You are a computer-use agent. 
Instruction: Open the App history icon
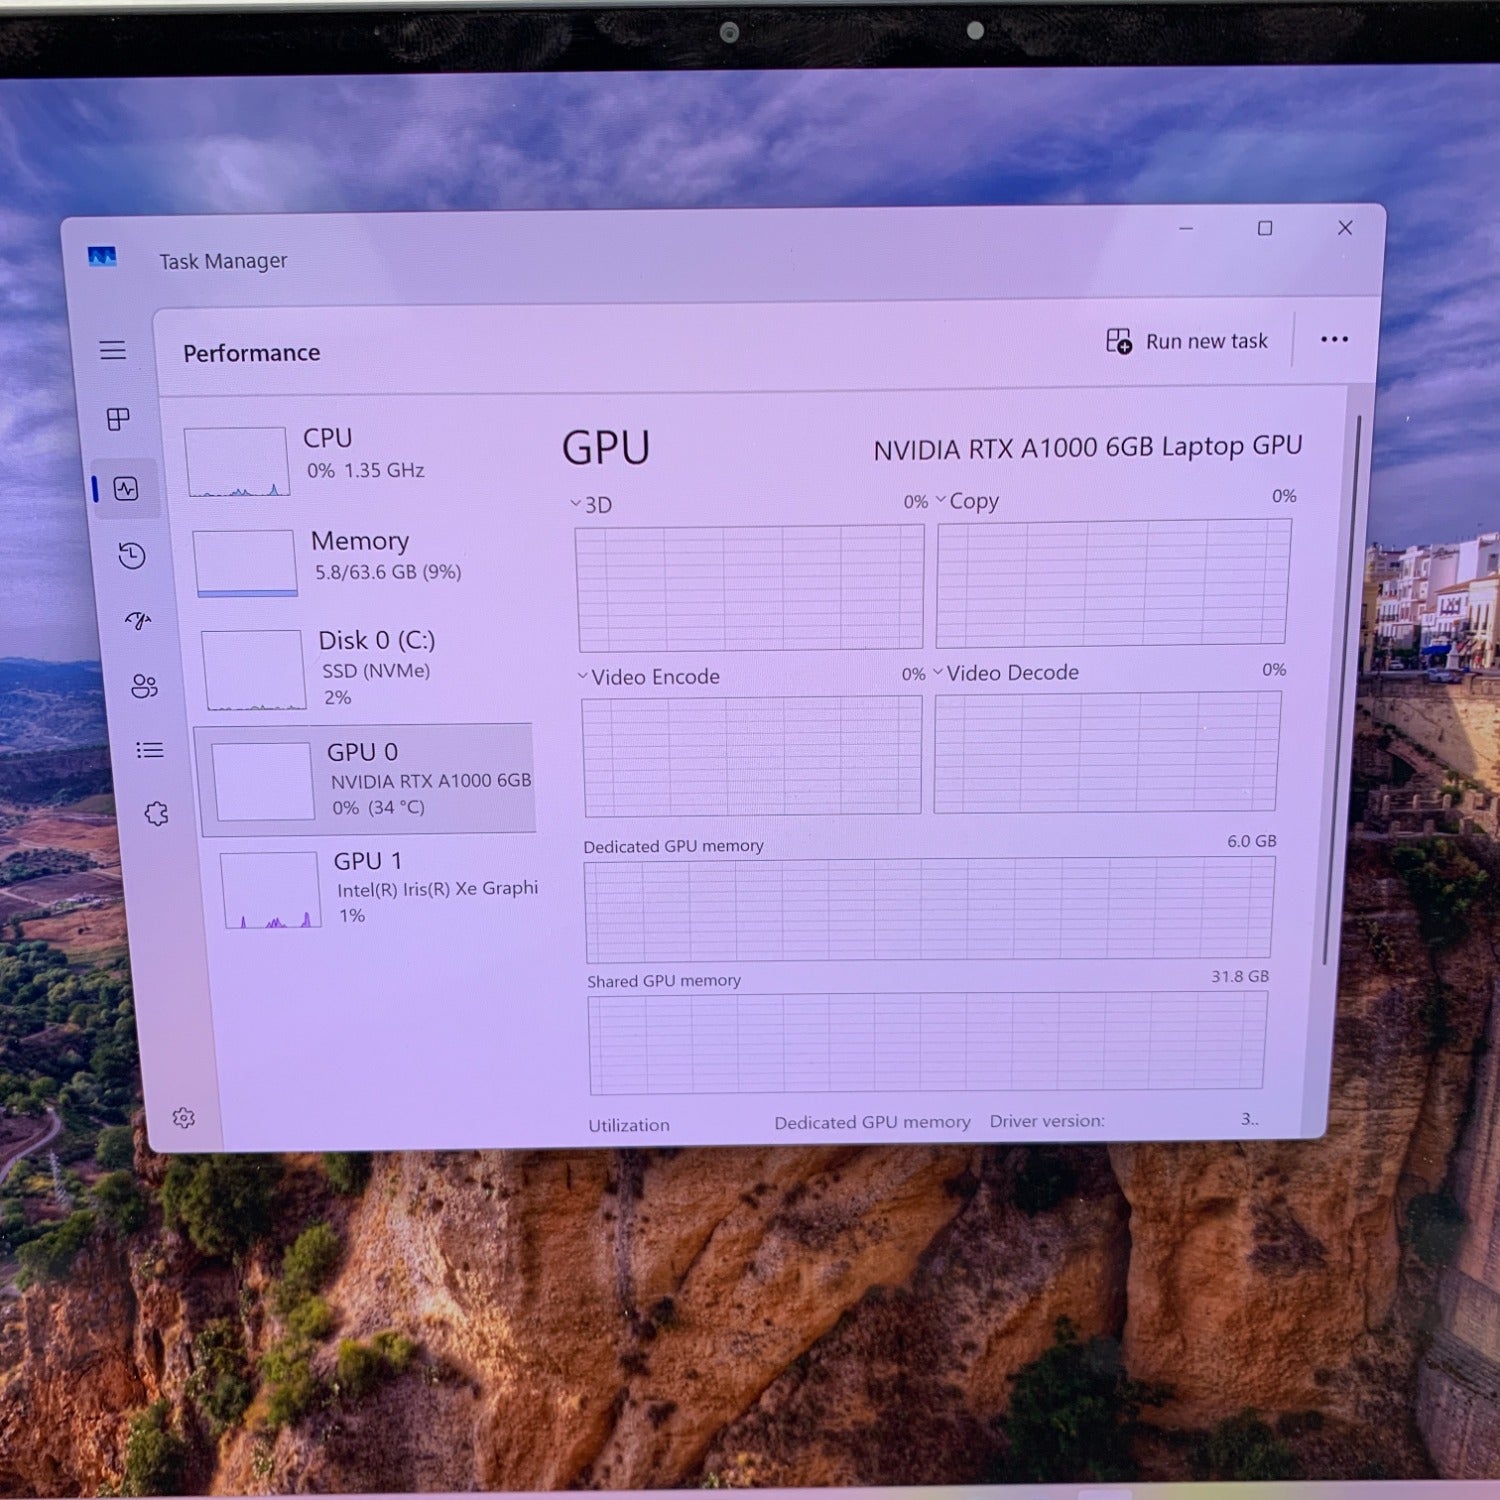tap(132, 556)
